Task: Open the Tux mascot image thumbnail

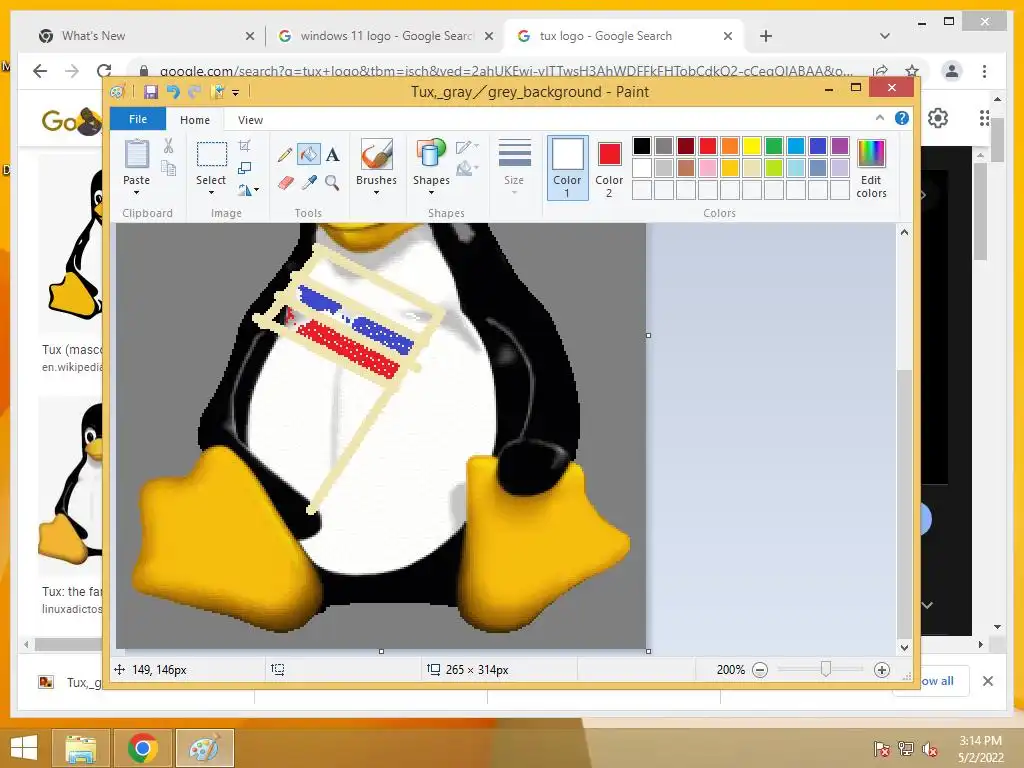Action: (73, 245)
